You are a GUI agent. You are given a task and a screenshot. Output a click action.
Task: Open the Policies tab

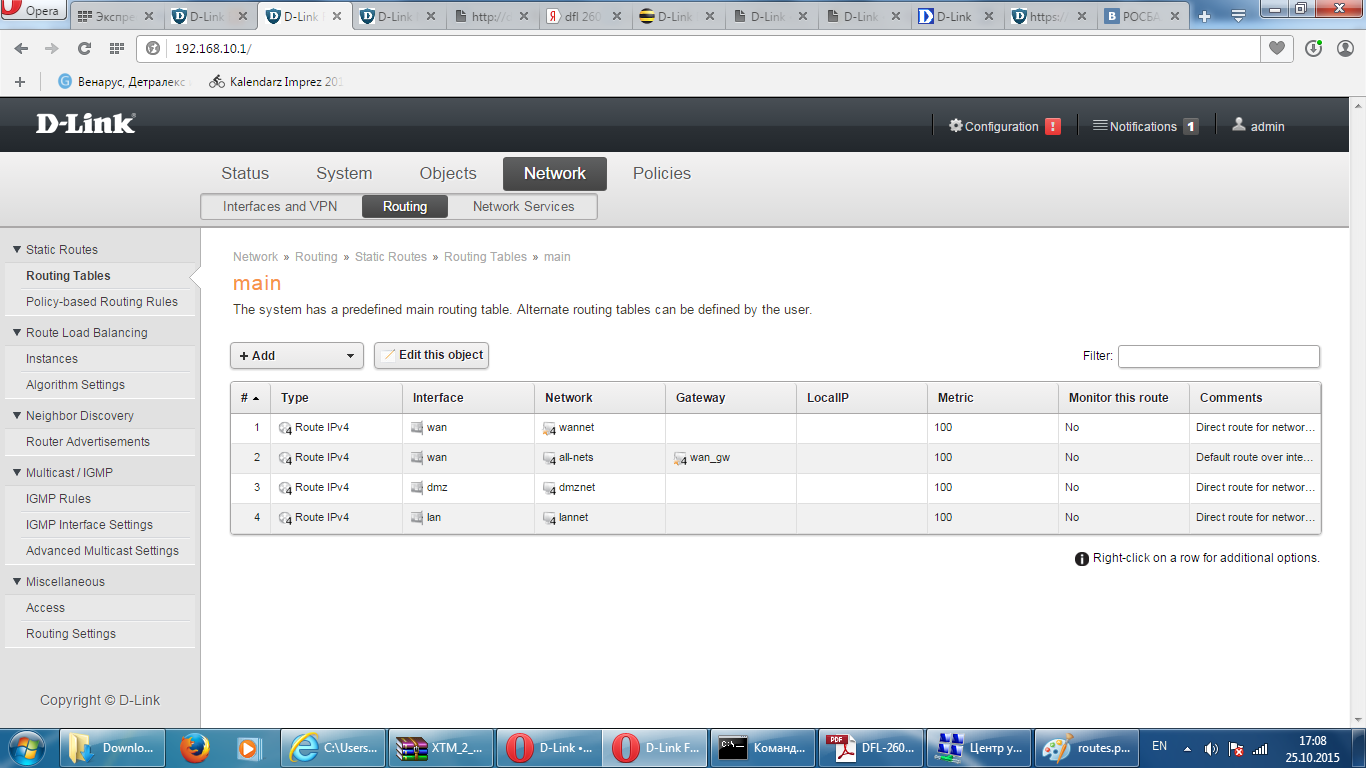tap(662, 173)
